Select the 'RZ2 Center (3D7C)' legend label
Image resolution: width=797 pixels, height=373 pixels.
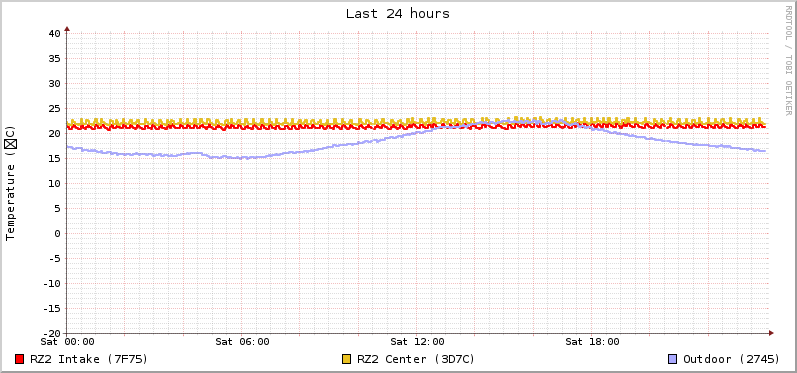[x=416, y=359]
